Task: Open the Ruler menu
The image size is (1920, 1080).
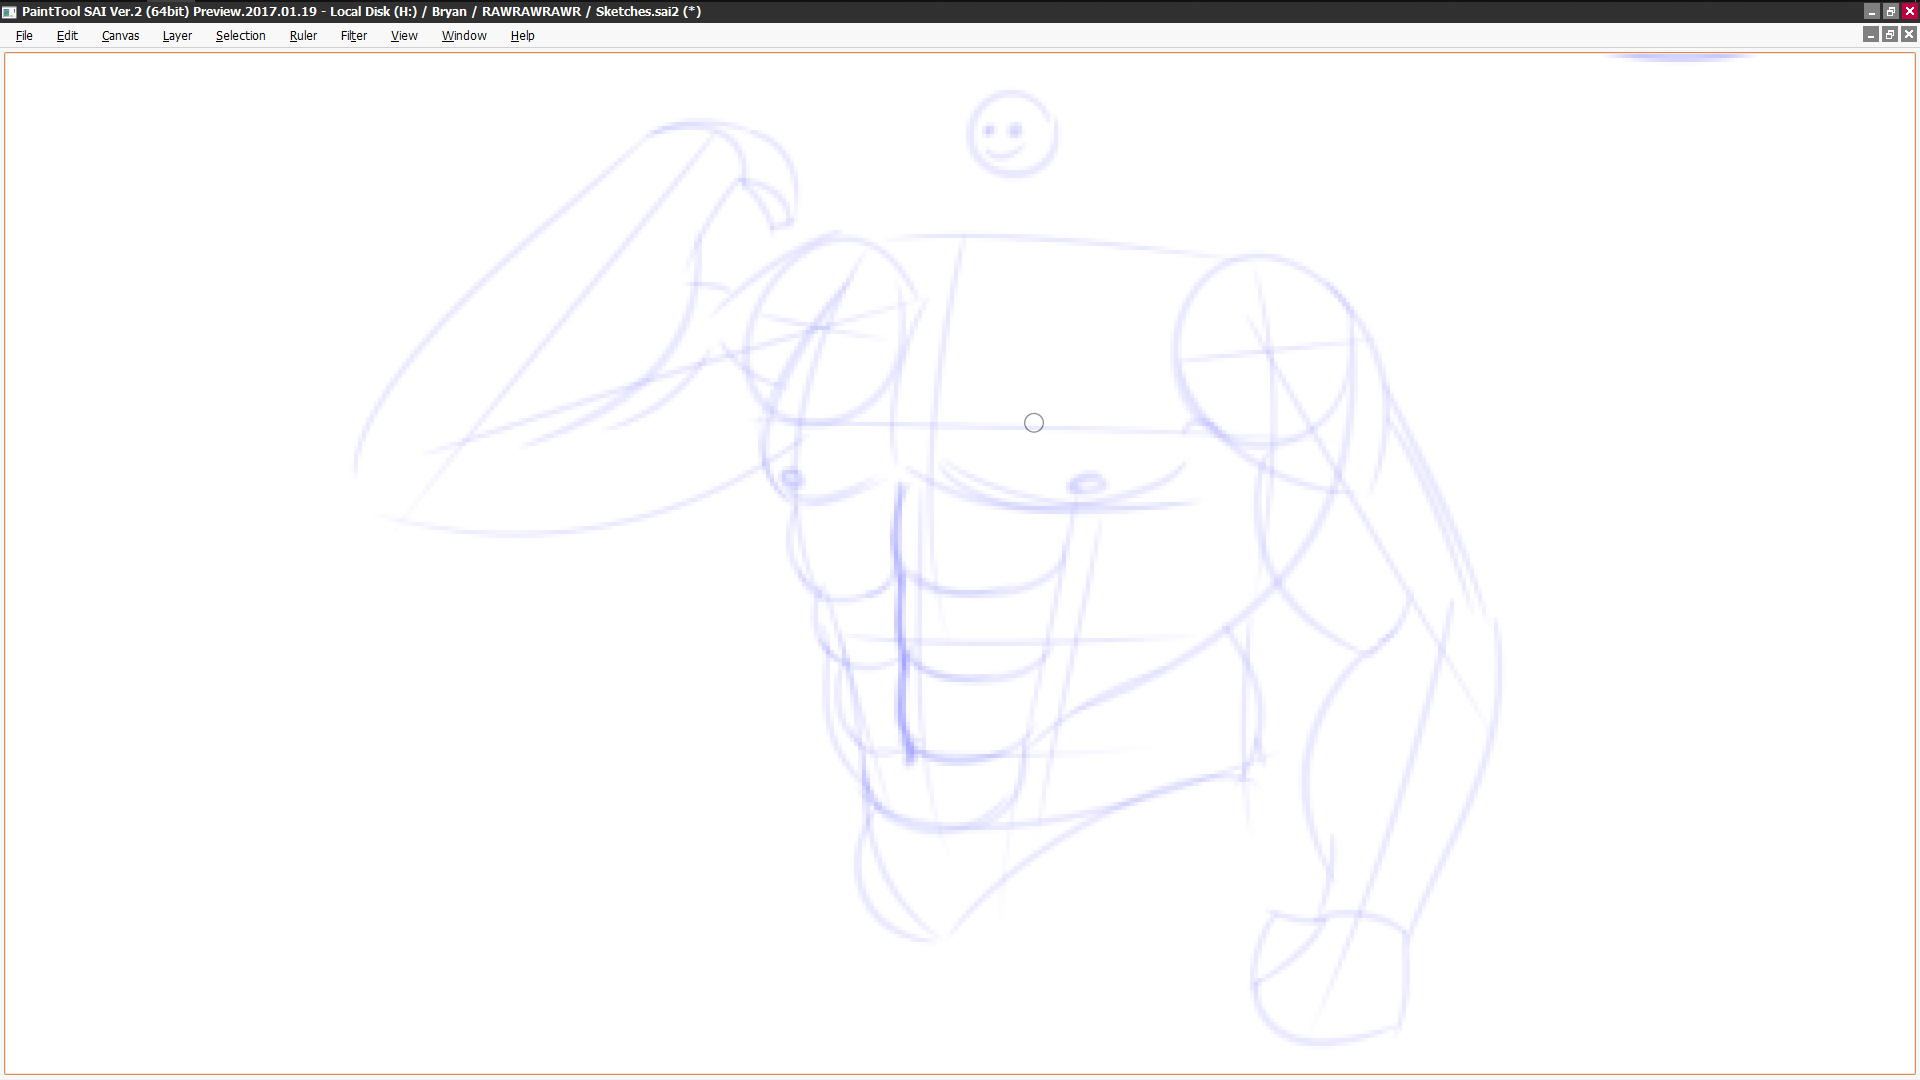Action: click(303, 35)
